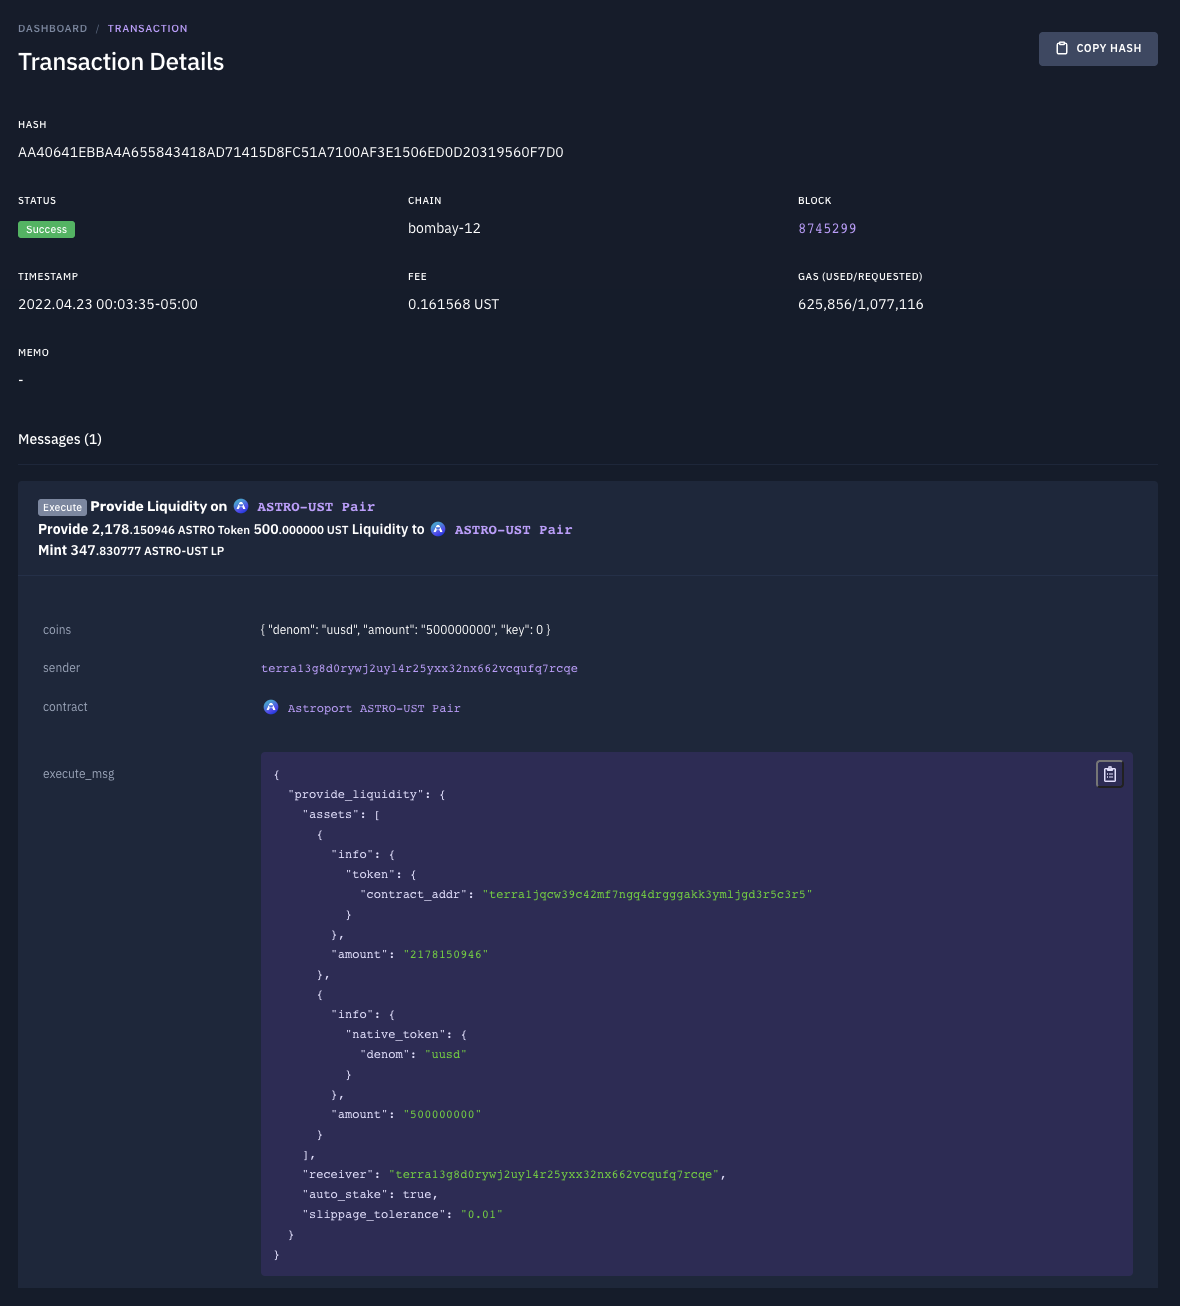Click the clipboard icon inside Copy Hash button
Screen dimensions: 1180x1306
(x=1062, y=48)
